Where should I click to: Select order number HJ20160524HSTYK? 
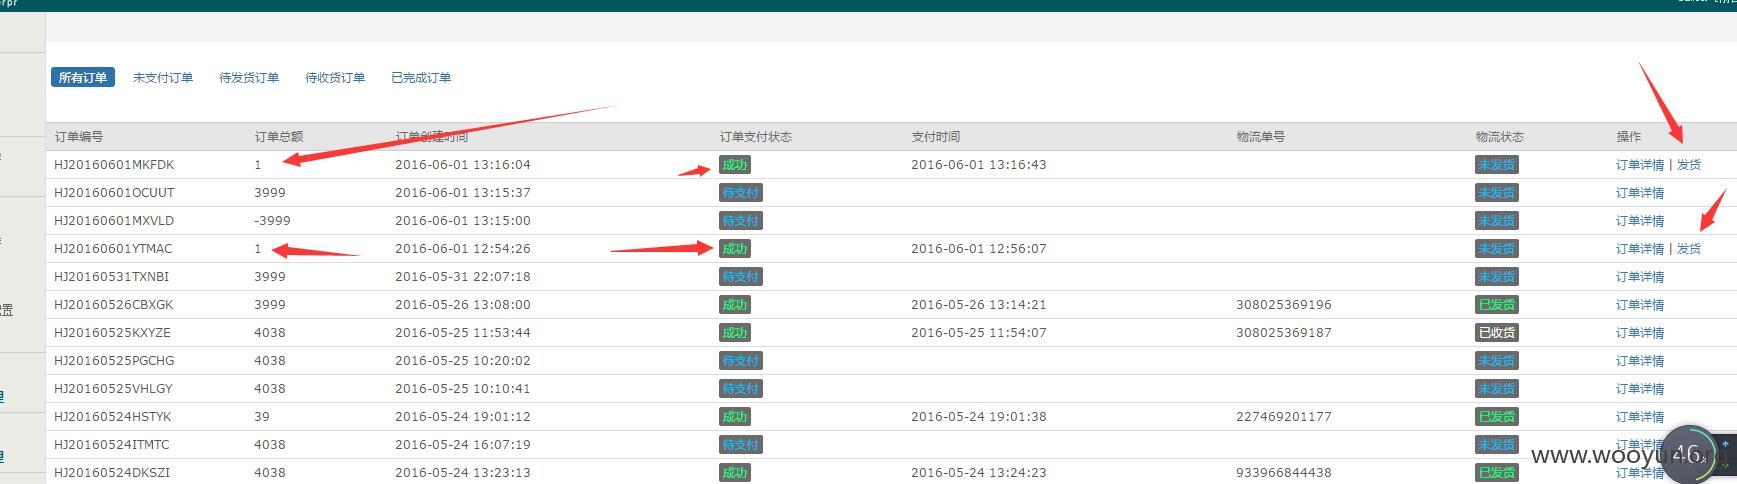(113, 417)
